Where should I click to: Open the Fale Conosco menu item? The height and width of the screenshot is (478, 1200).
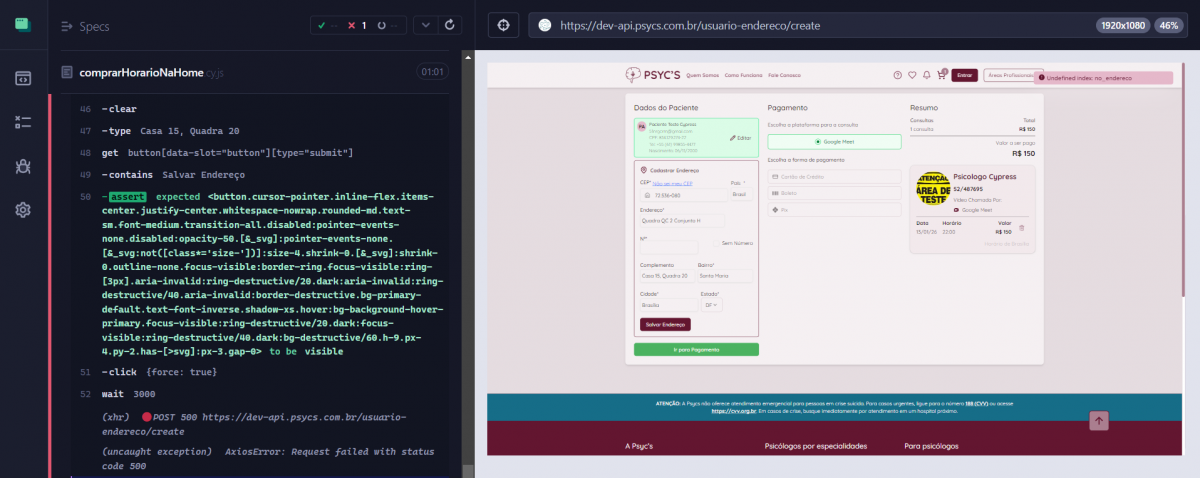point(785,75)
